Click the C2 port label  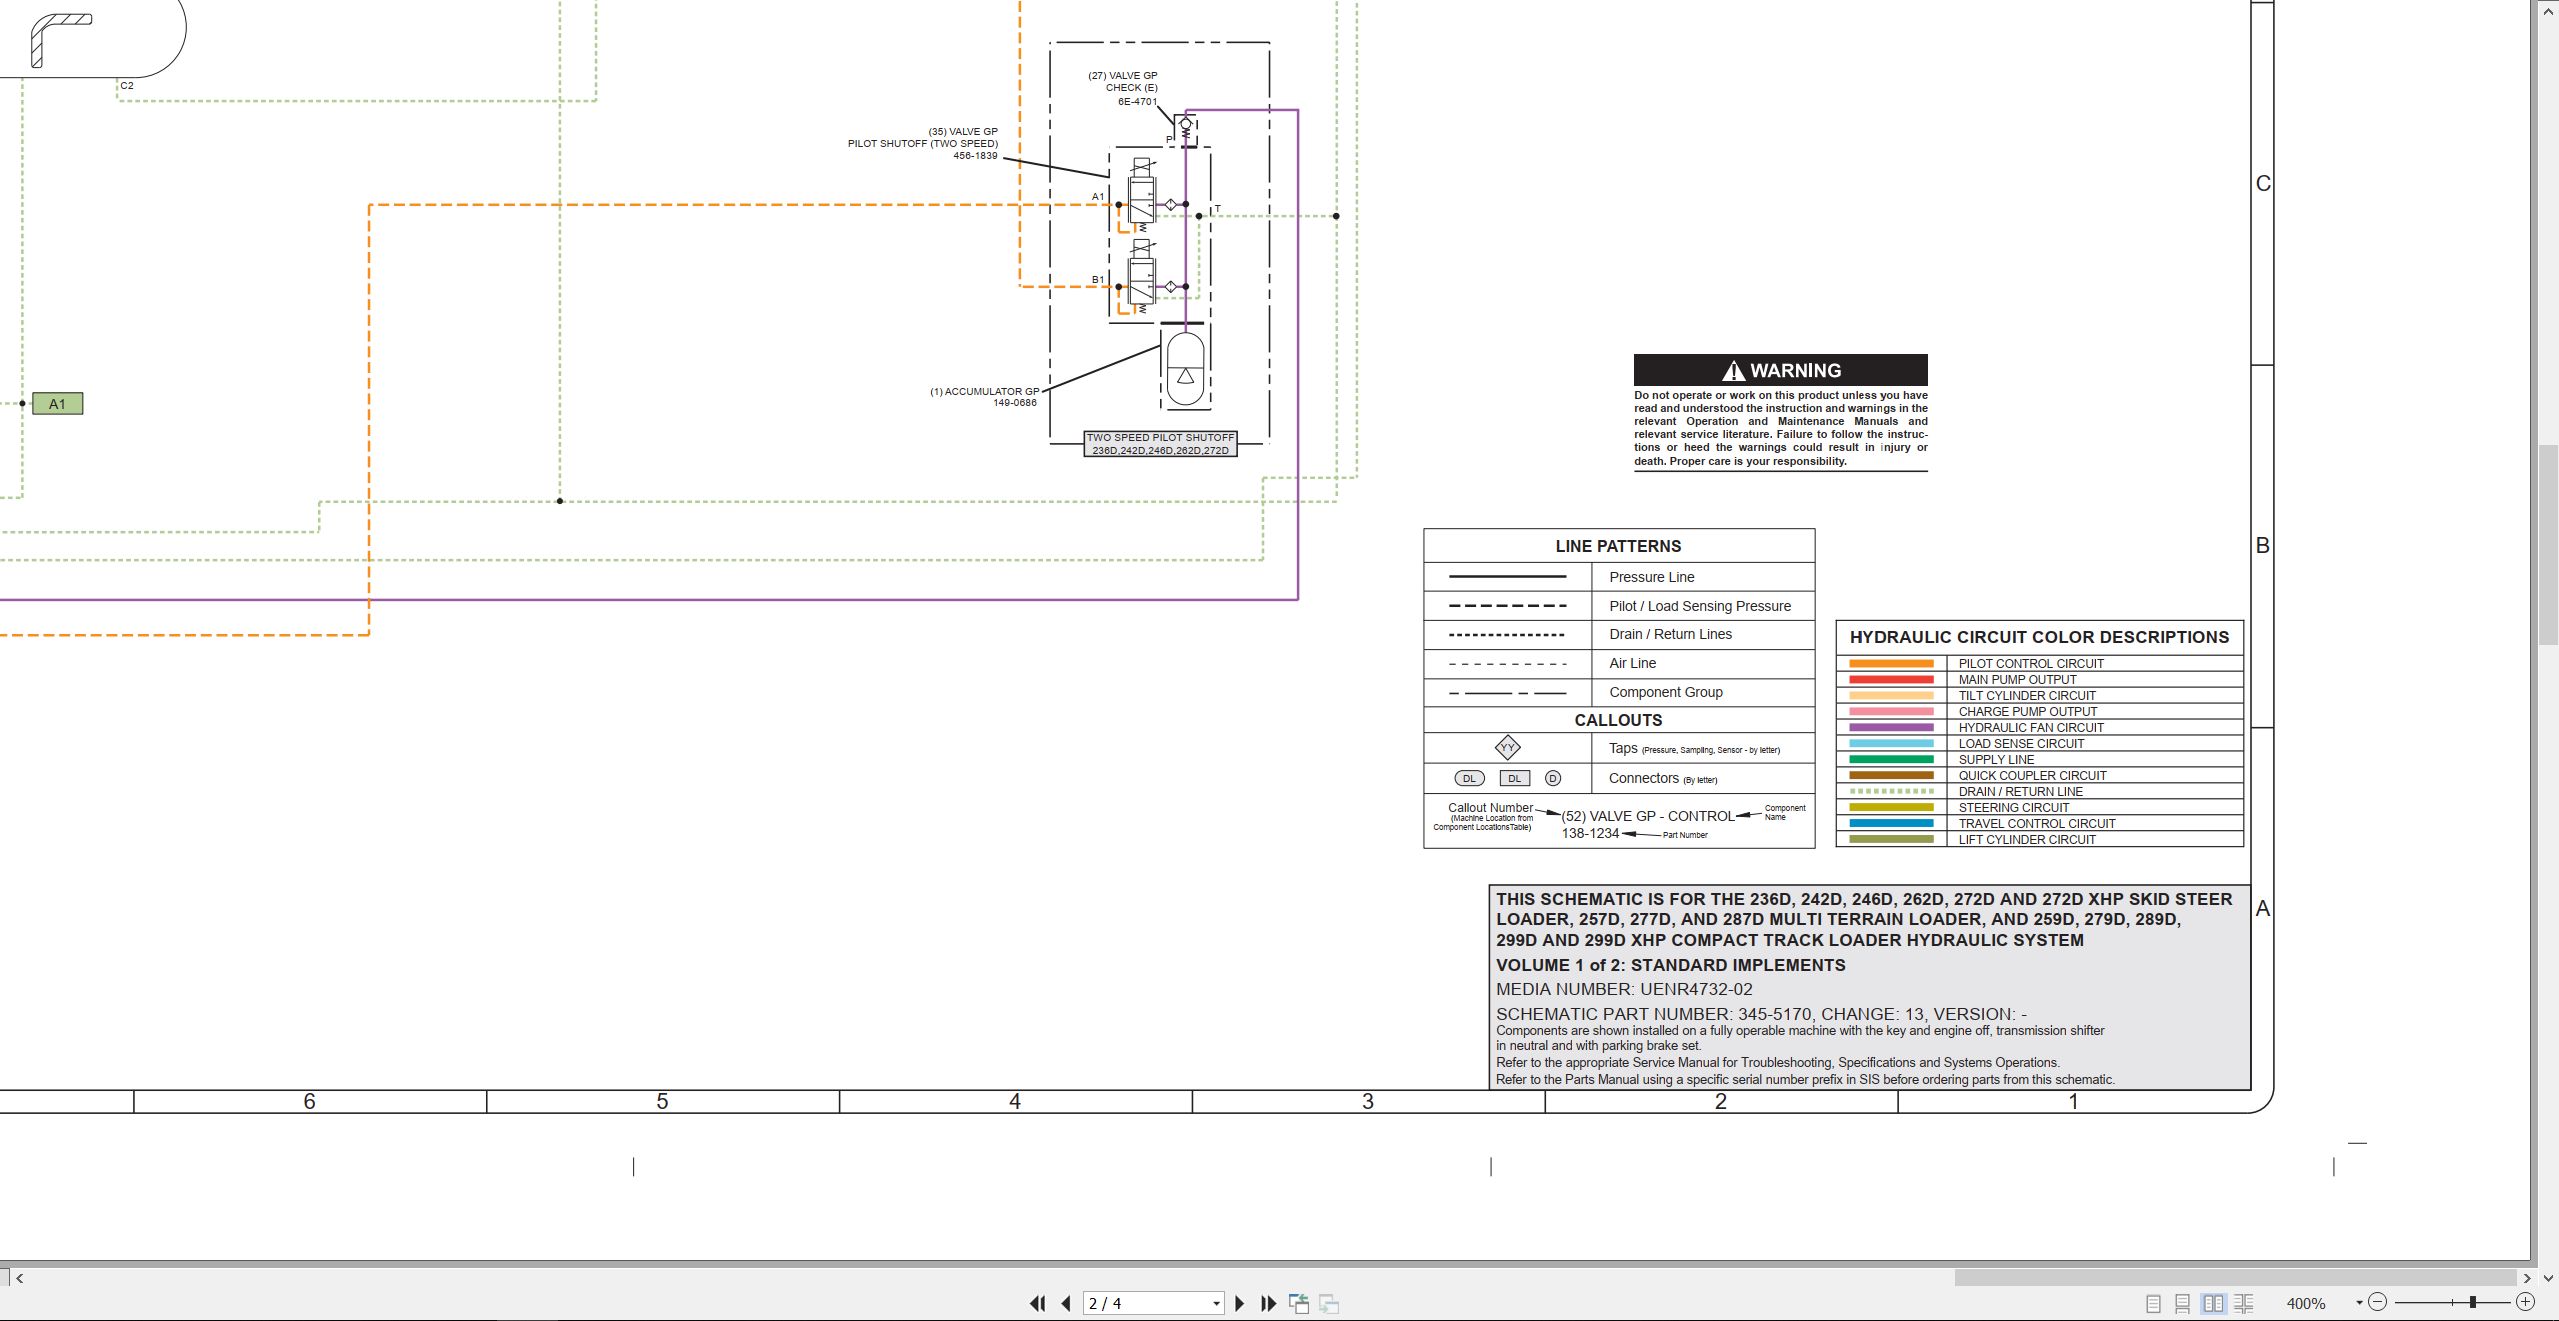click(x=127, y=86)
